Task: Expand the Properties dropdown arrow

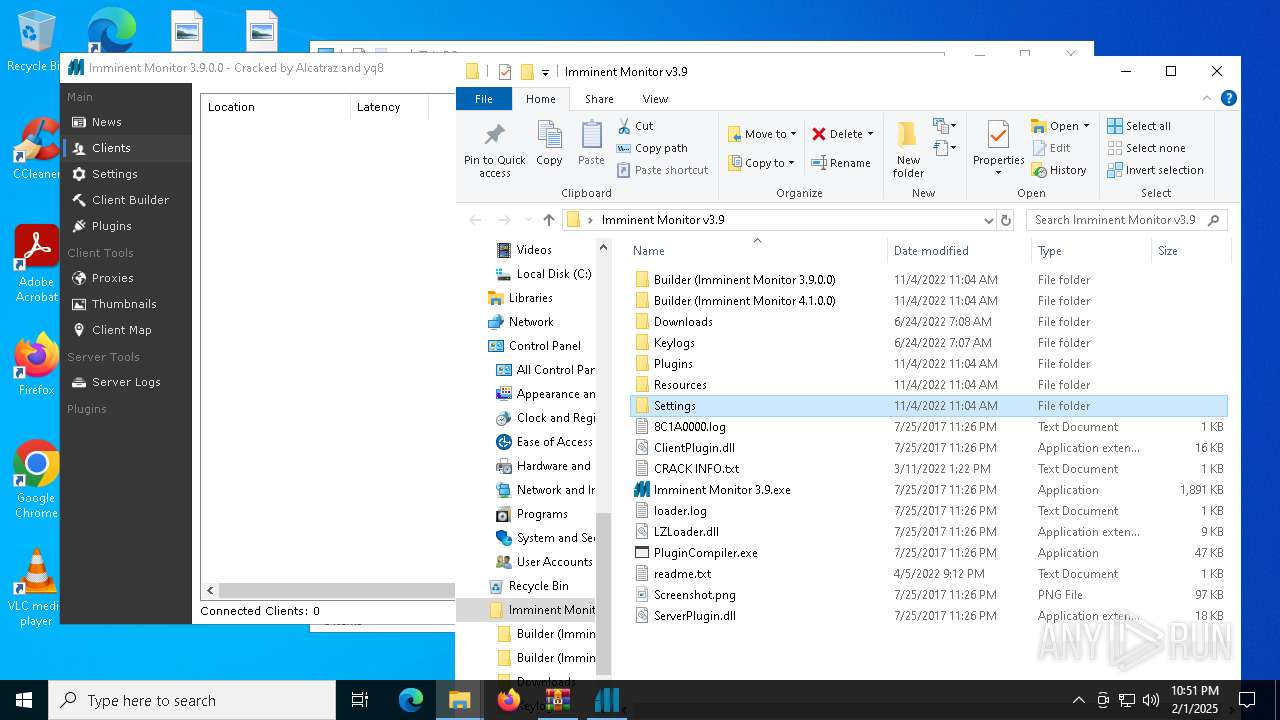Action: (998, 173)
